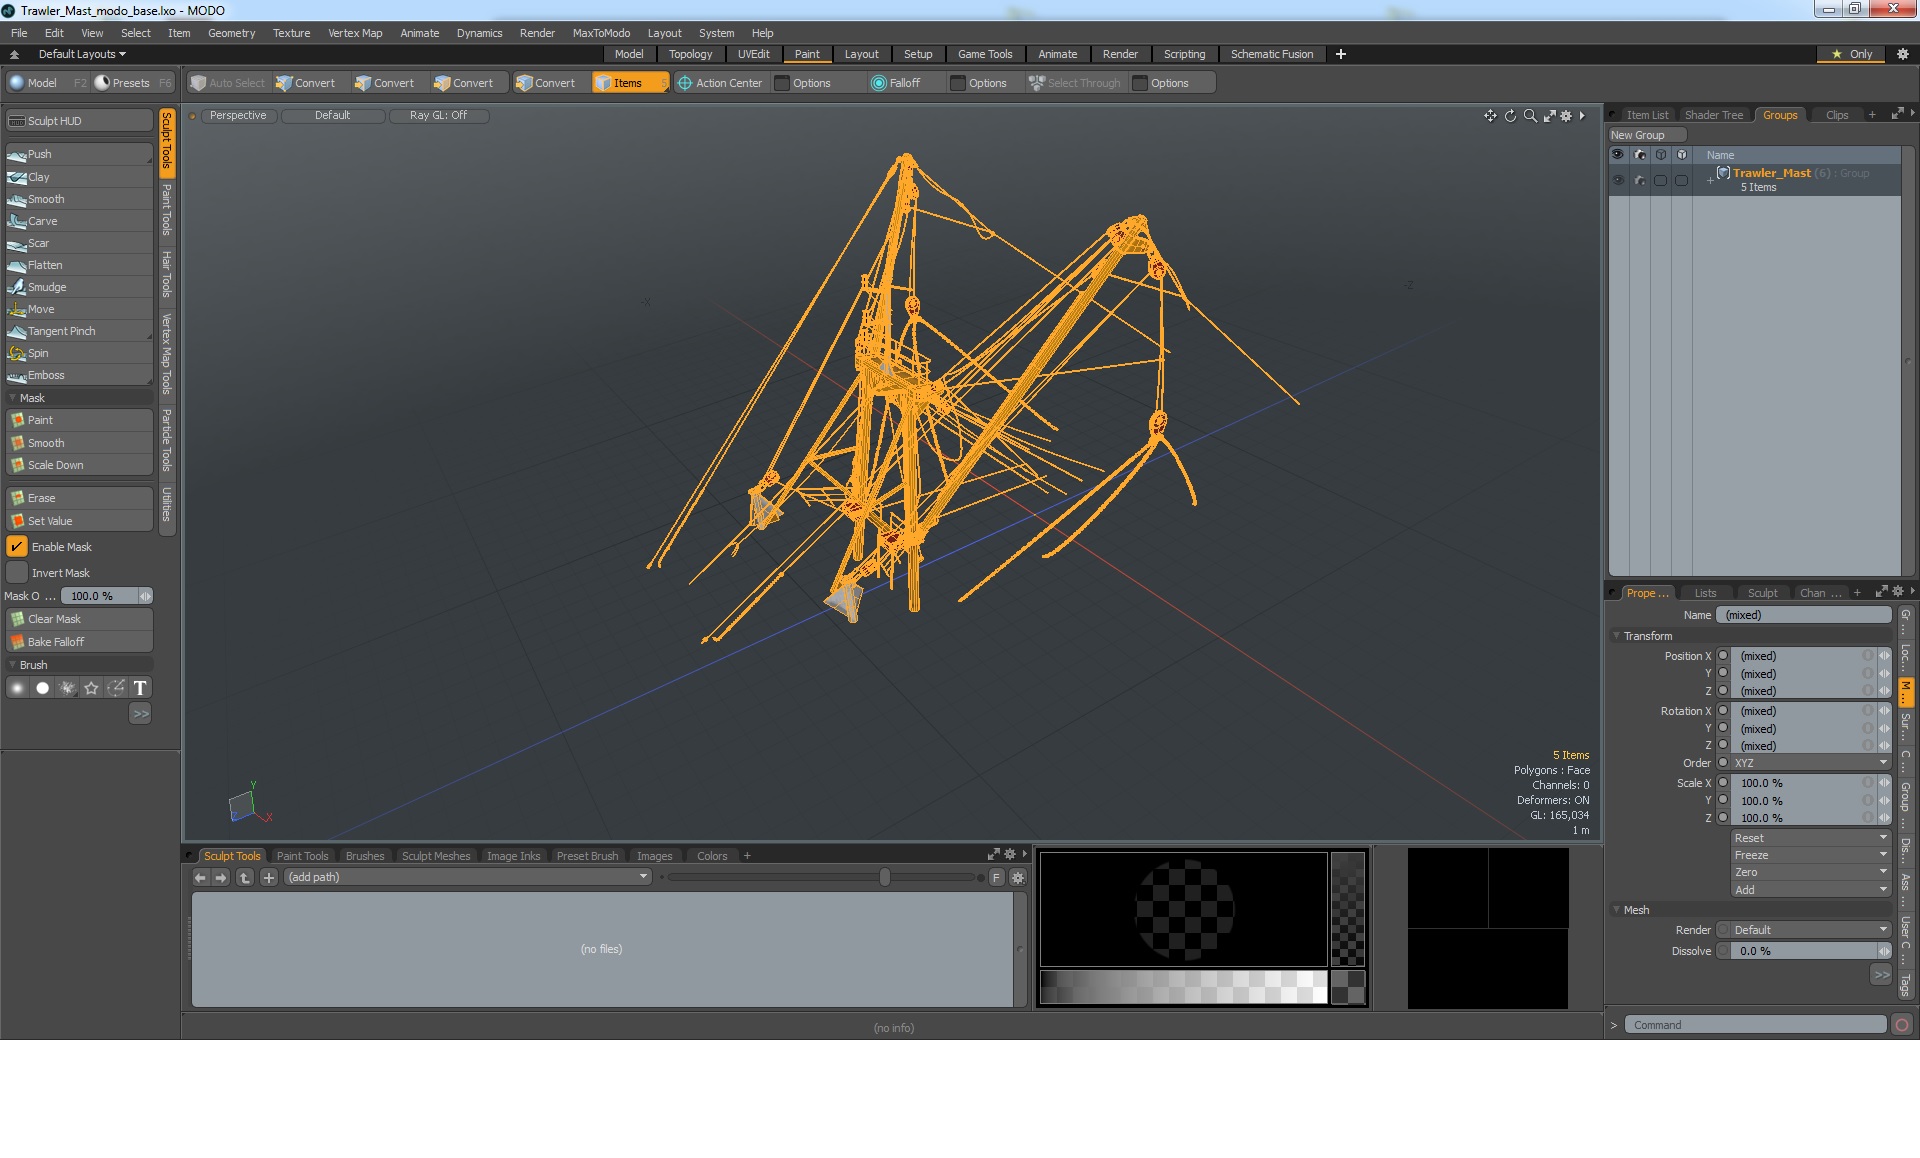The height and width of the screenshot is (1158, 1920).
Task: Click the Action Center button
Action: pos(720,83)
